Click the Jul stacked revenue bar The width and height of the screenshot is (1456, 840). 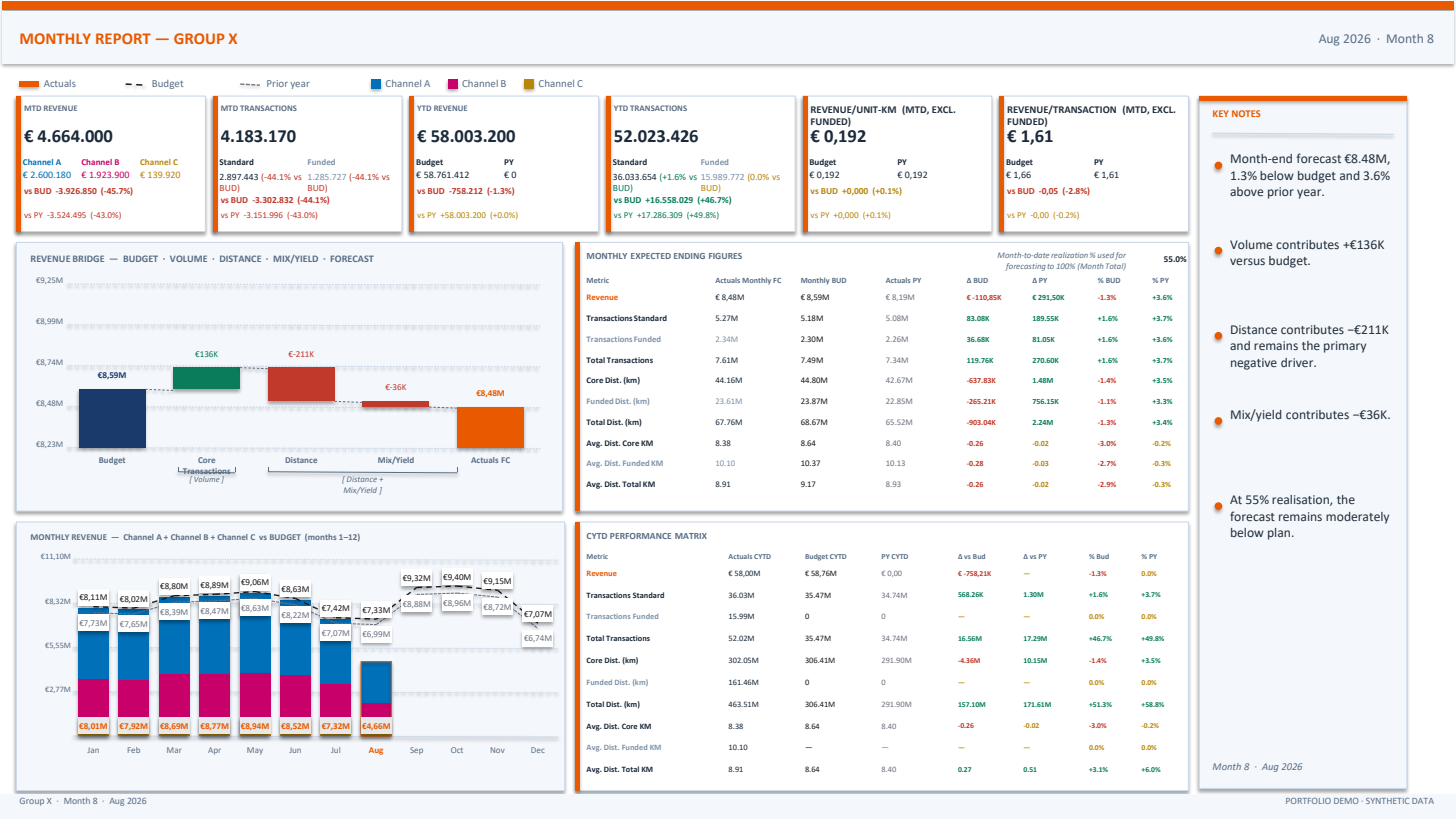coord(335,677)
